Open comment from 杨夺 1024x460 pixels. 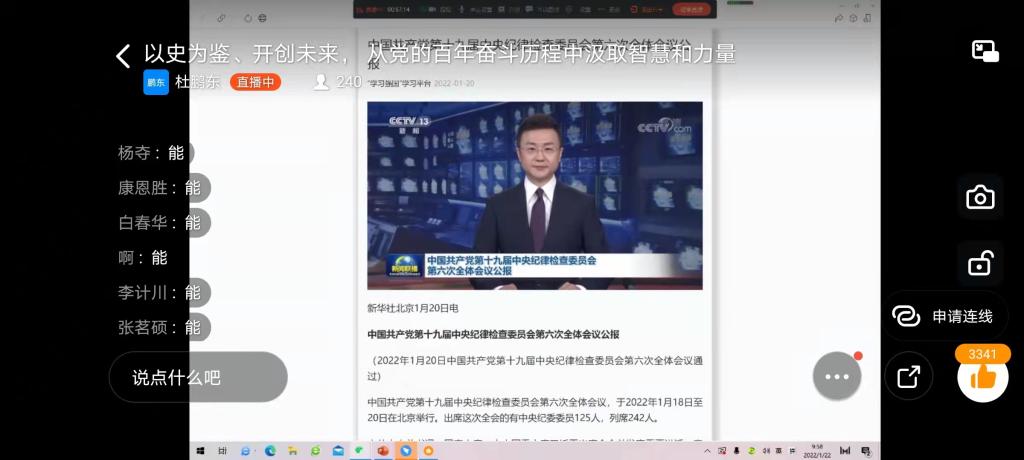click(x=152, y=153)
